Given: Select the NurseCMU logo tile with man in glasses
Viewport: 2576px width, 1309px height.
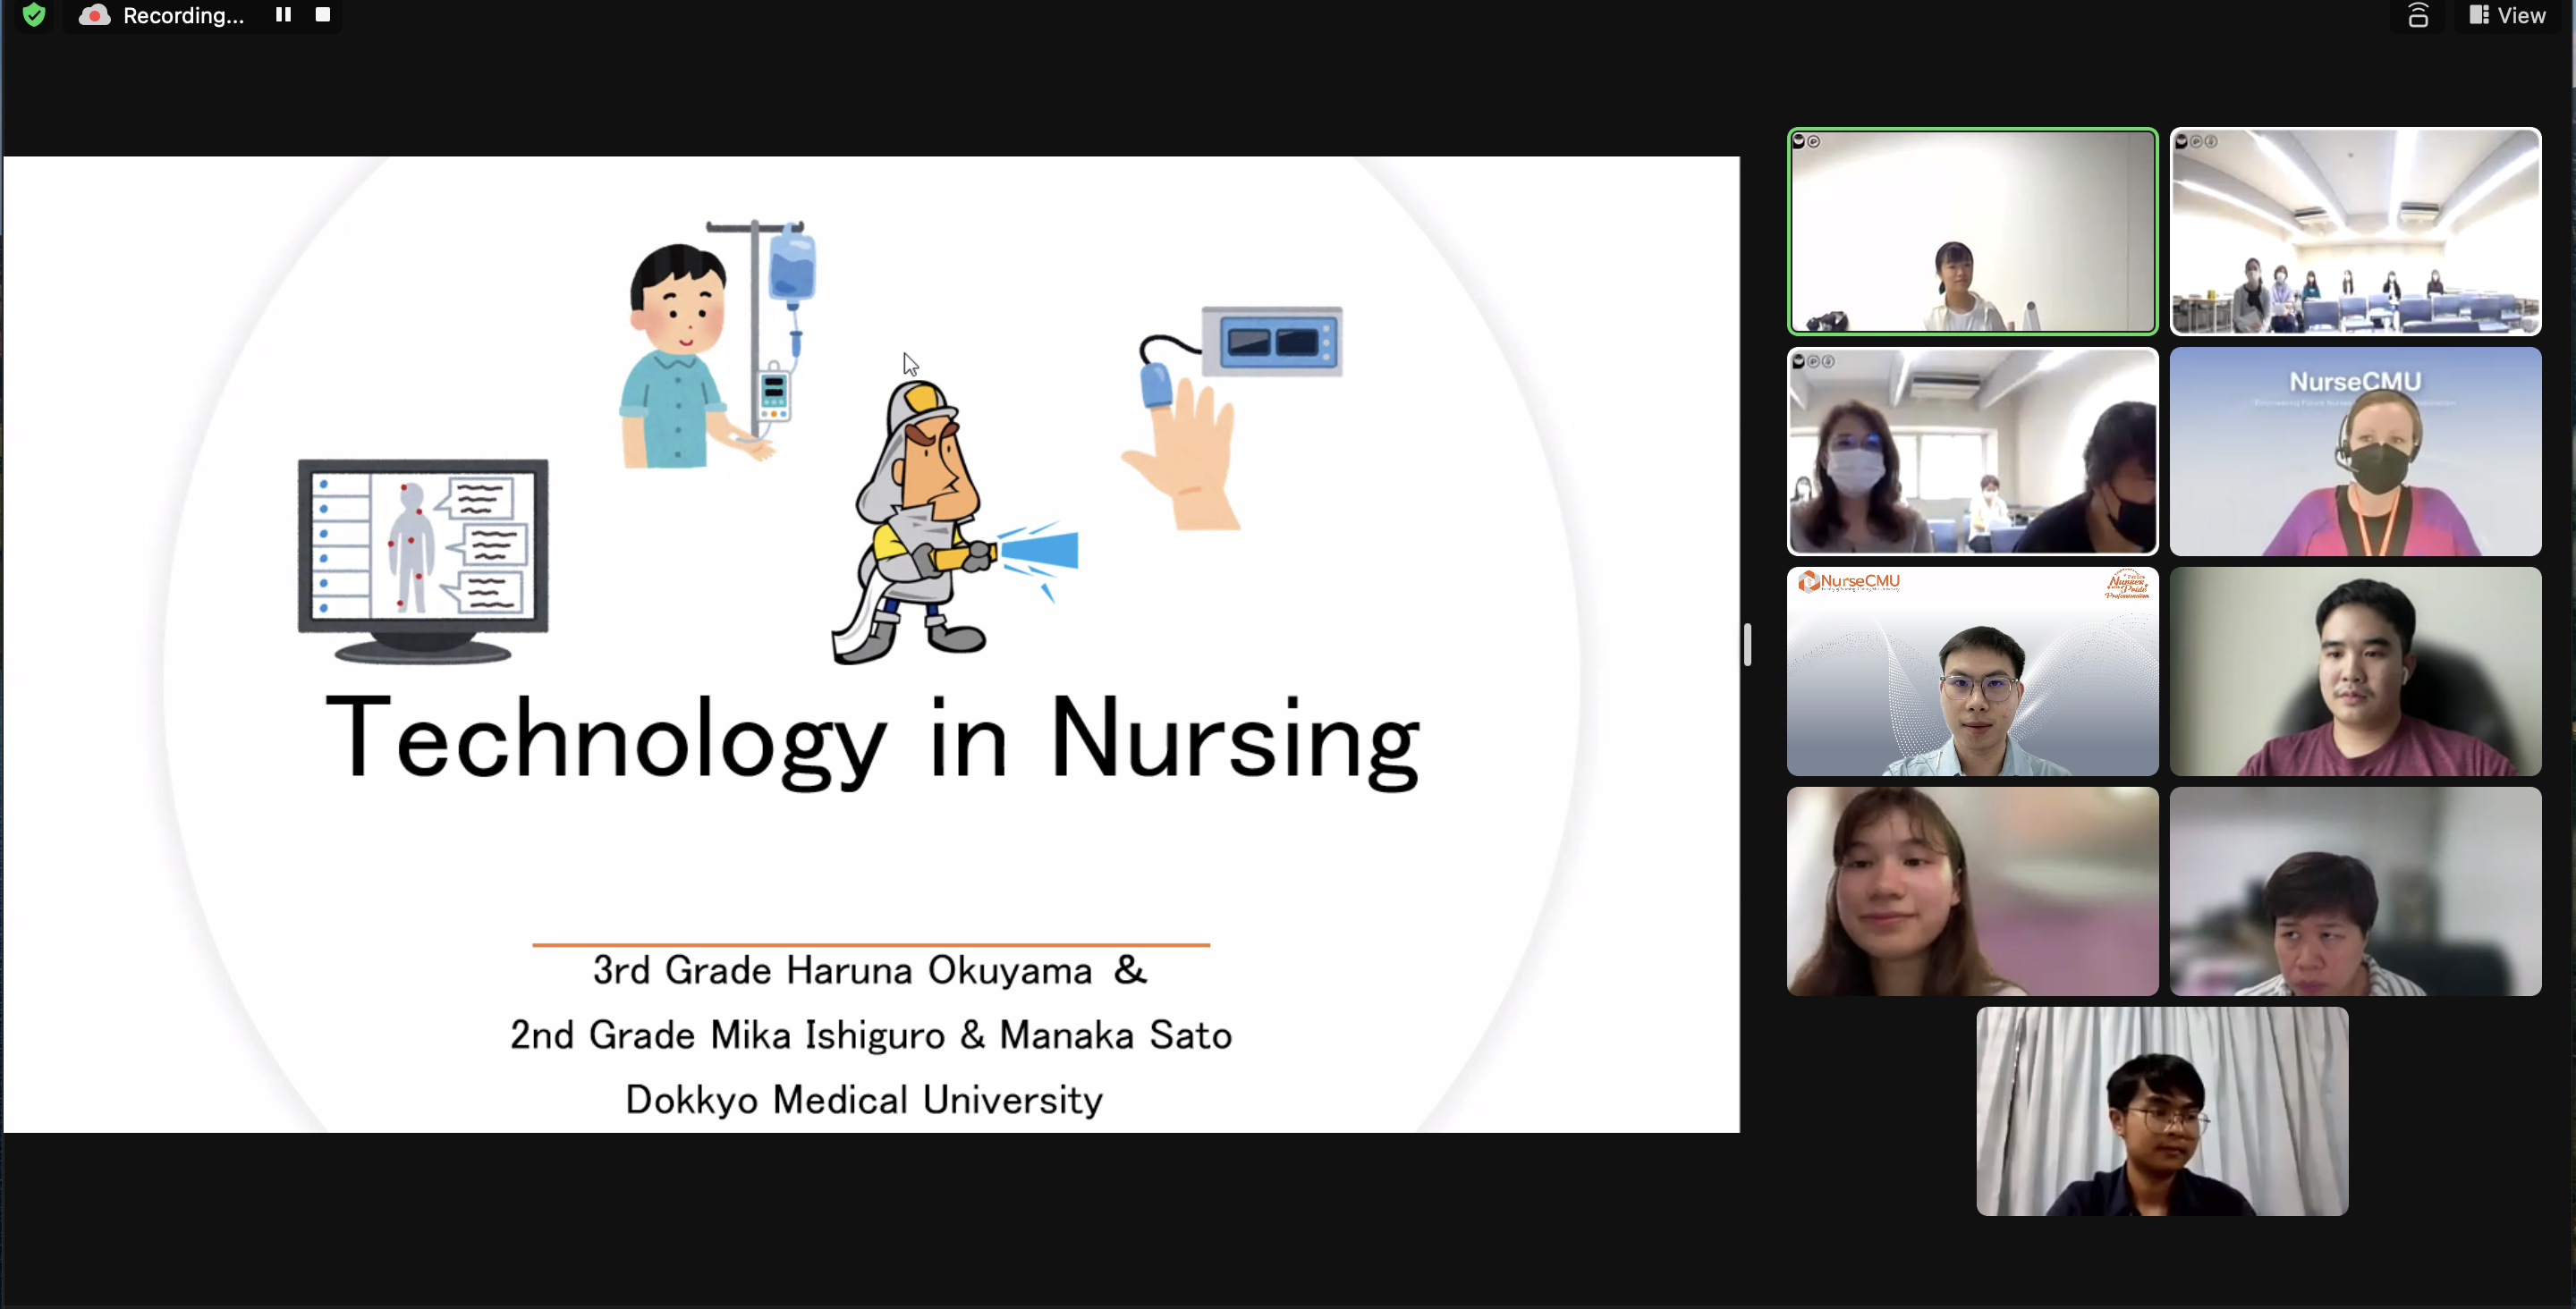Looking at the screenshot, I should pyautogui.click(x=1972, y=671).
